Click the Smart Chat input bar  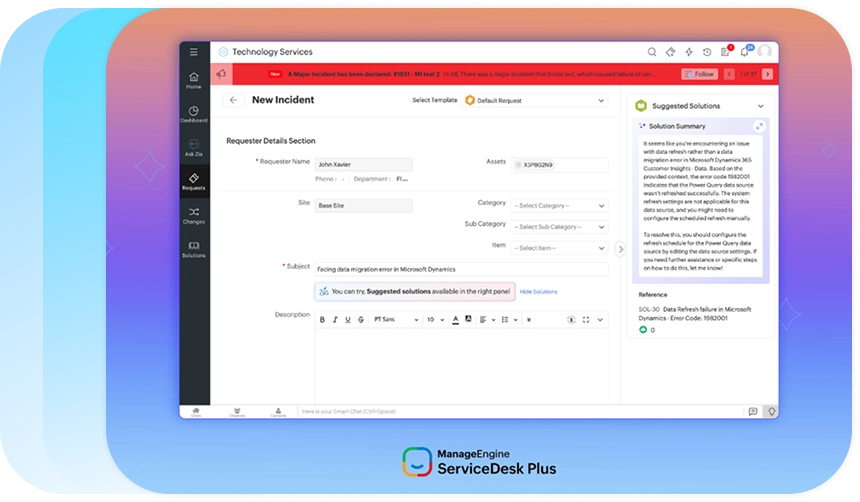click(x=520, y=411)
